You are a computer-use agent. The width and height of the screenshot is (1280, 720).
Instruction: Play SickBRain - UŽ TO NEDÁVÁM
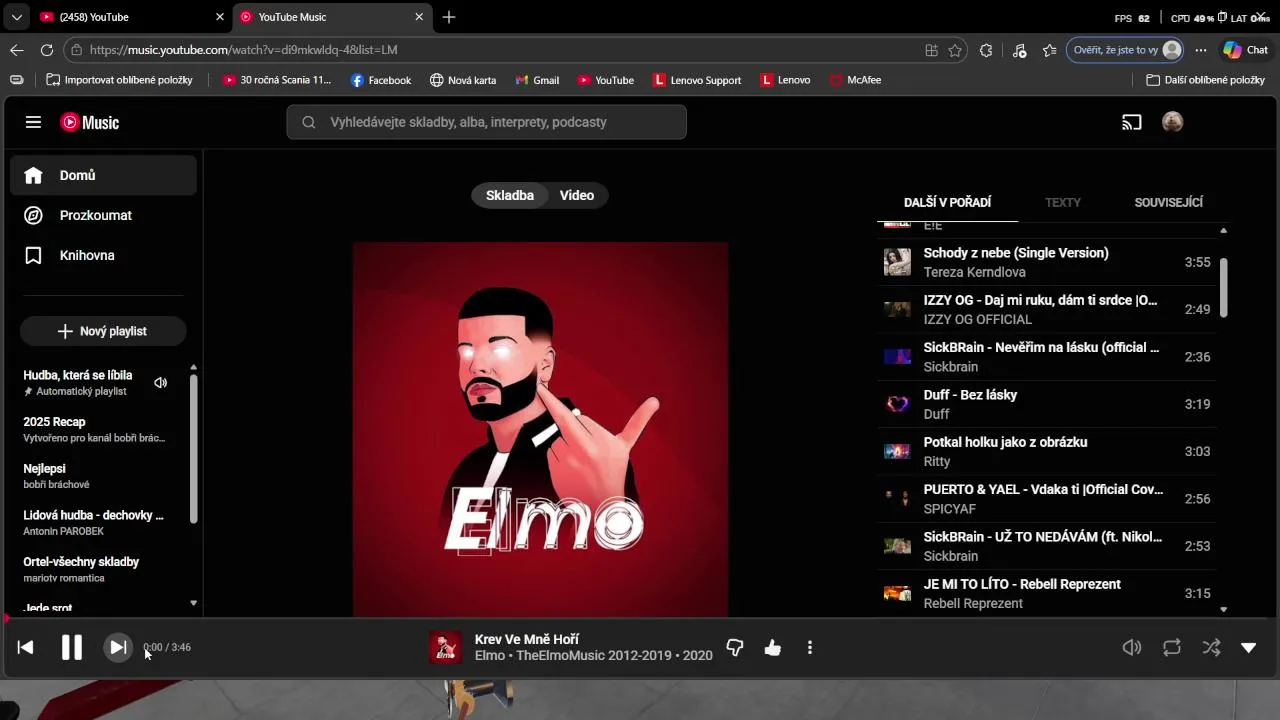[1047, 546]
